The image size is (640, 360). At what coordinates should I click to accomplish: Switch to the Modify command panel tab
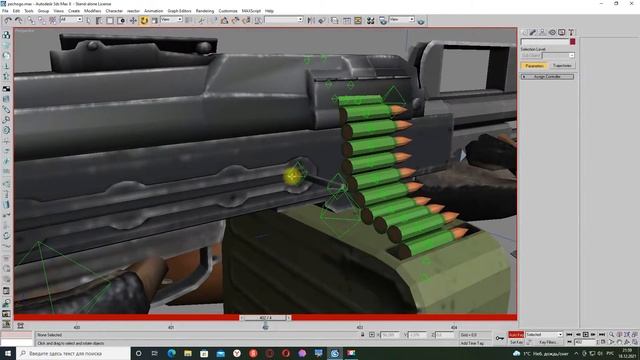pos(533,32)
